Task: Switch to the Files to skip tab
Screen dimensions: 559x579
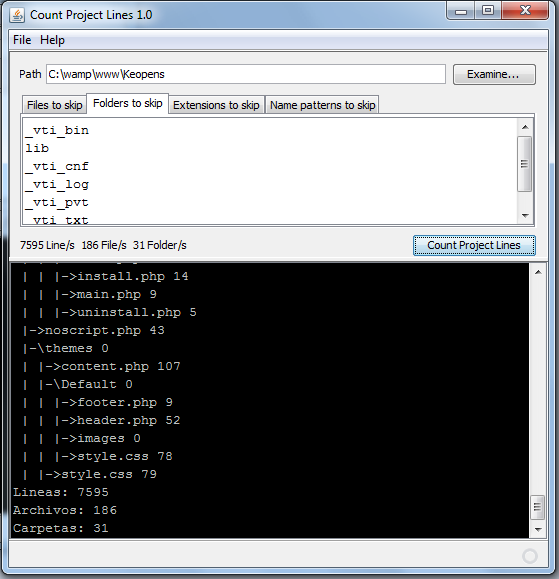Action: (54, 105)
